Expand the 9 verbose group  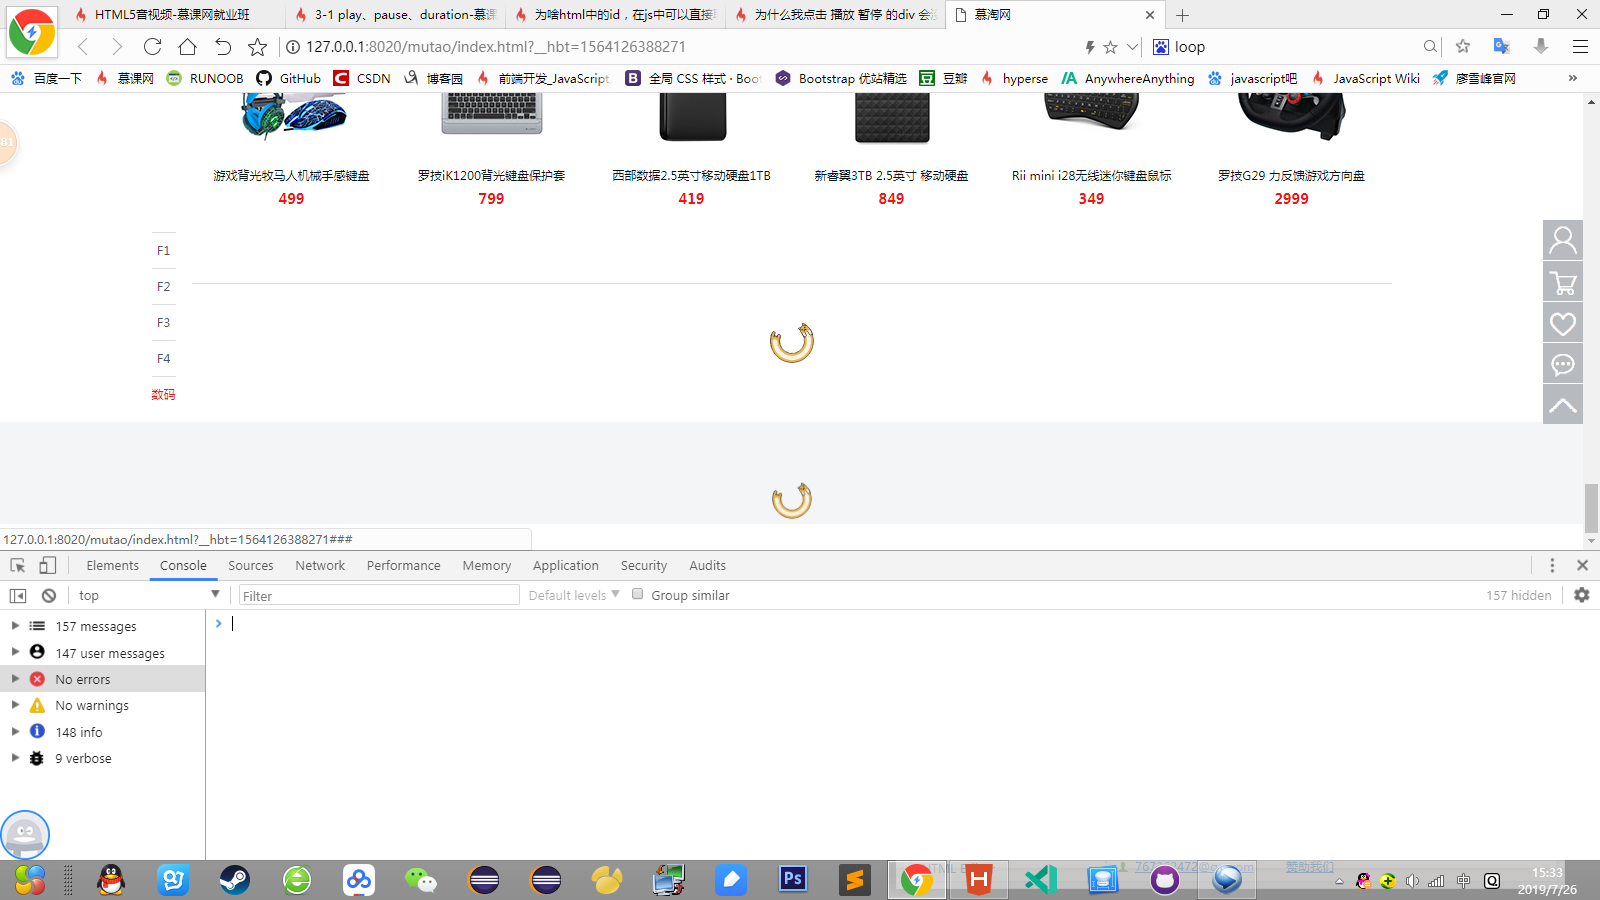[15, 757]
